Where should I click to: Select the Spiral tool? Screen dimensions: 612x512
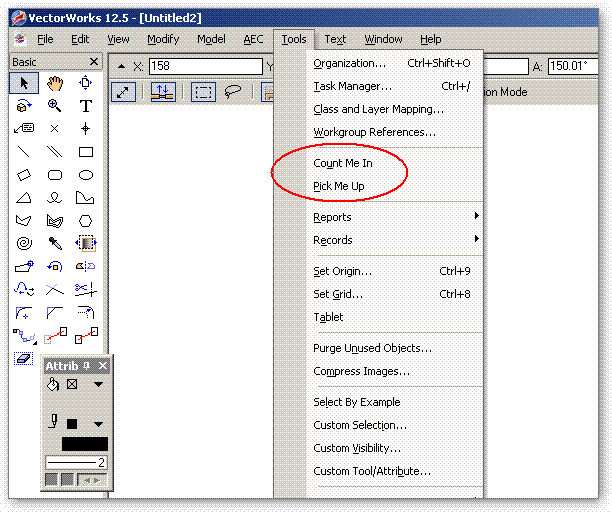[x=24, y=244]
